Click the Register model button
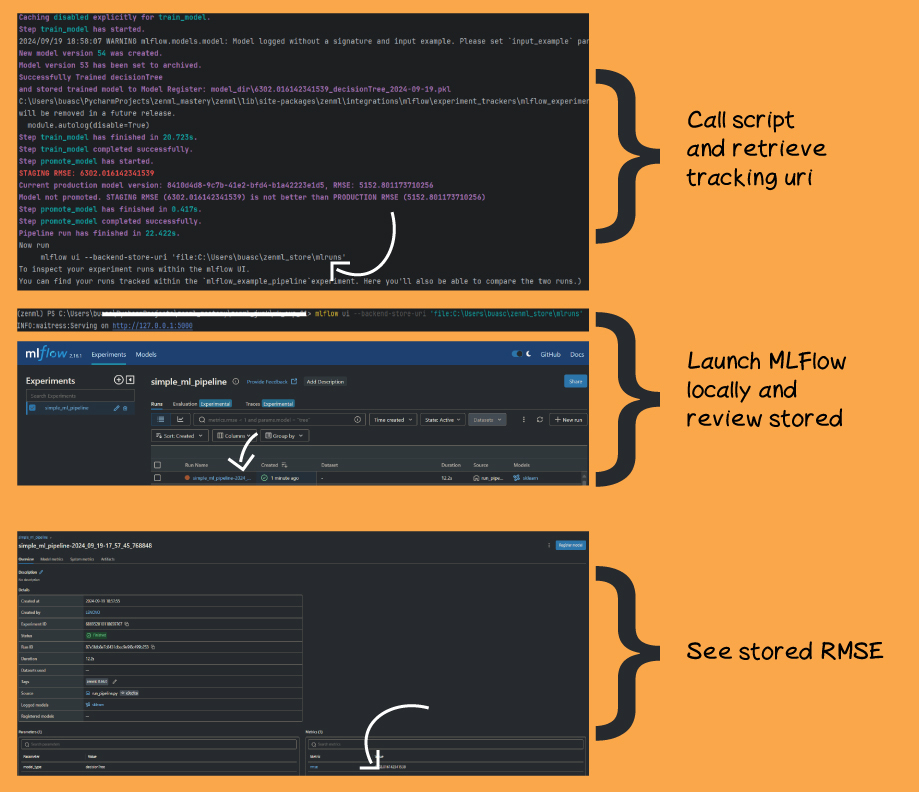Screen dimensions: 919x792 point(570,545)
